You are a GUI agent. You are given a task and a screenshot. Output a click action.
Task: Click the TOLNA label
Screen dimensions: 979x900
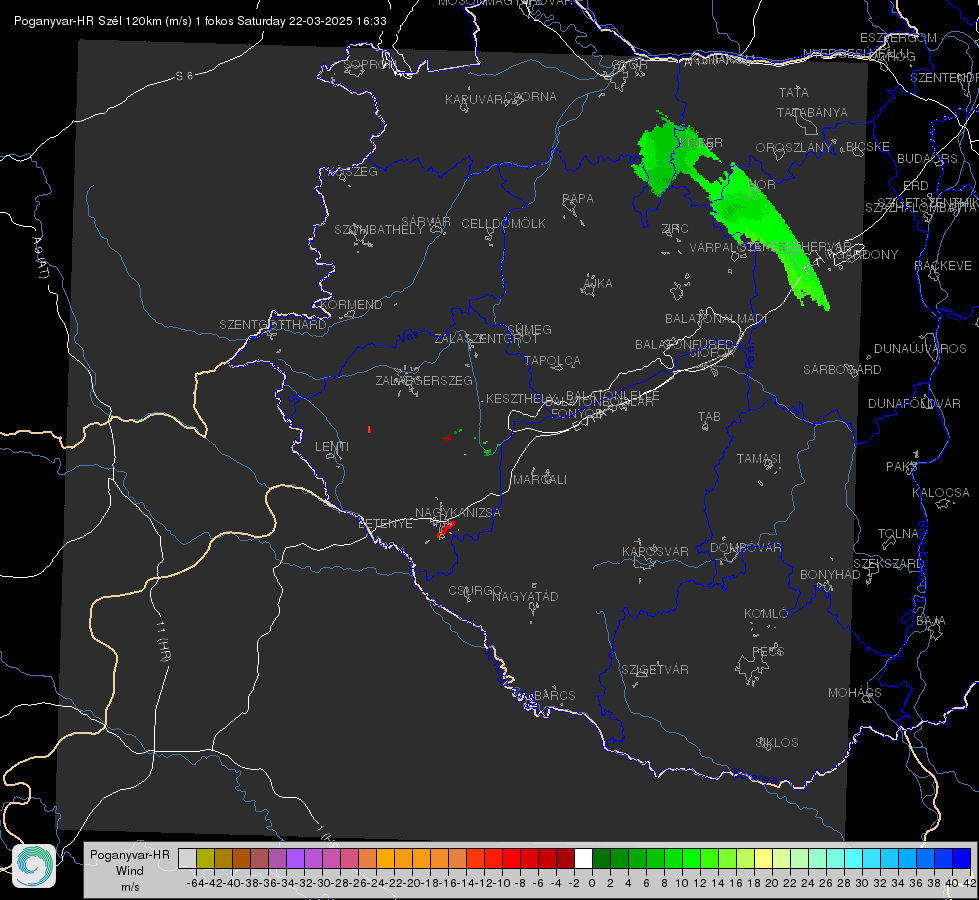tap(898, 534)
